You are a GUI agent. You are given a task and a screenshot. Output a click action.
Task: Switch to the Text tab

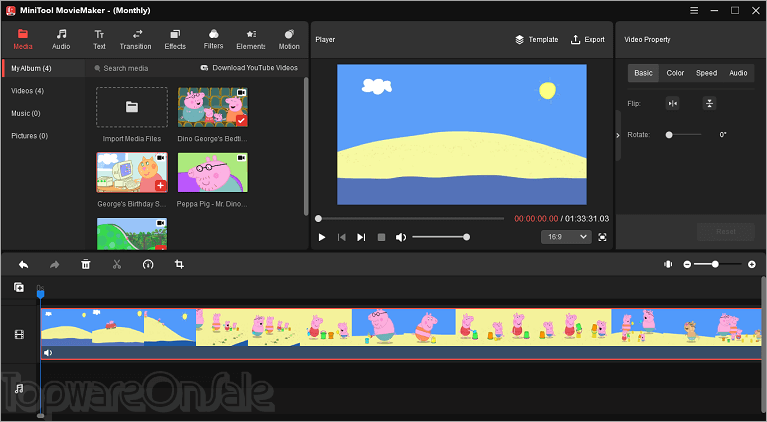tap(99, 40)
